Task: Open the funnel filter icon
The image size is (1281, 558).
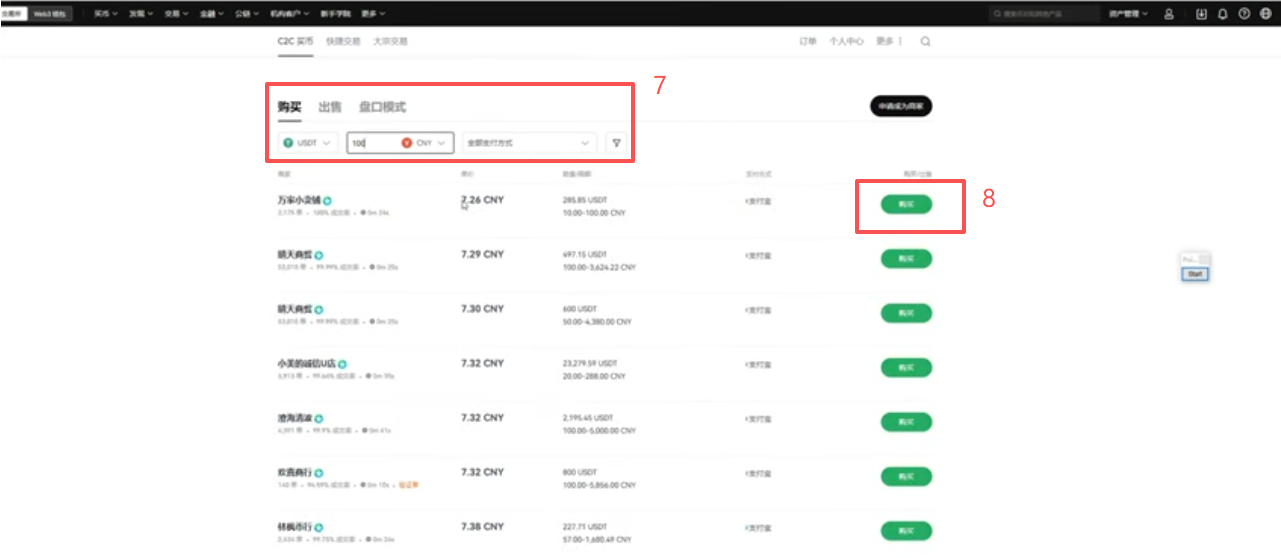Action: coord(616,143)
